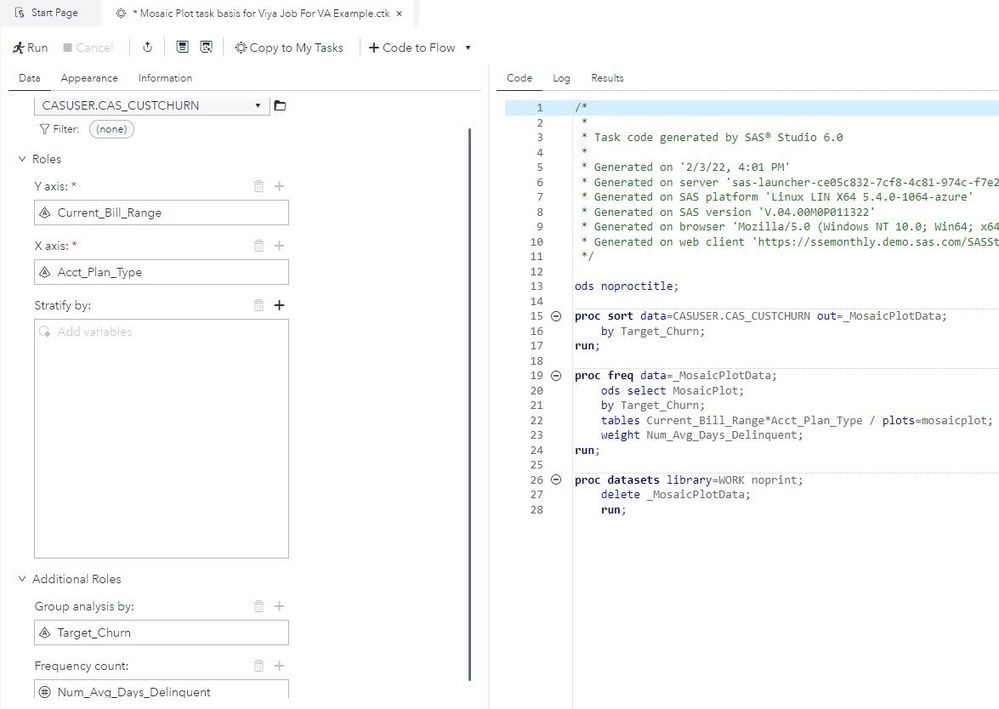Add a variable to Stratify by
Image resolution: width=999 pixels, height=709 pixels.
tap(279, 306)
